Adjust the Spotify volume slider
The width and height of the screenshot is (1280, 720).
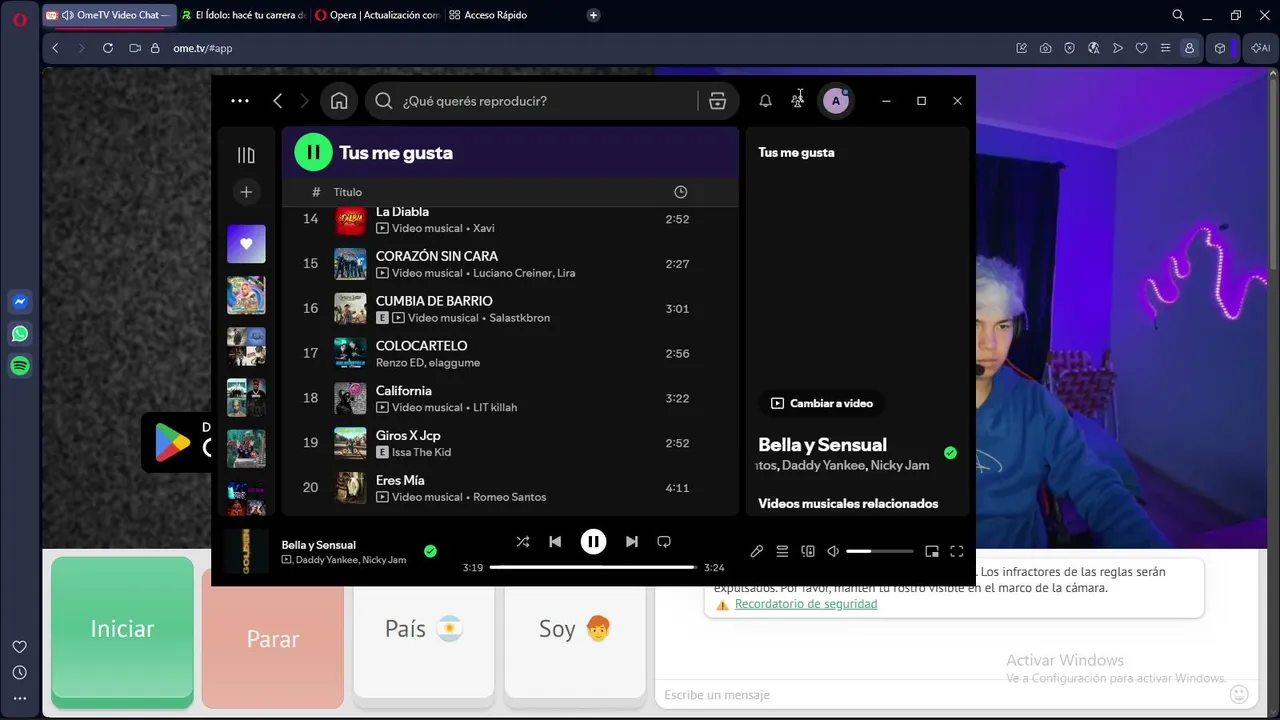(880, 551)
